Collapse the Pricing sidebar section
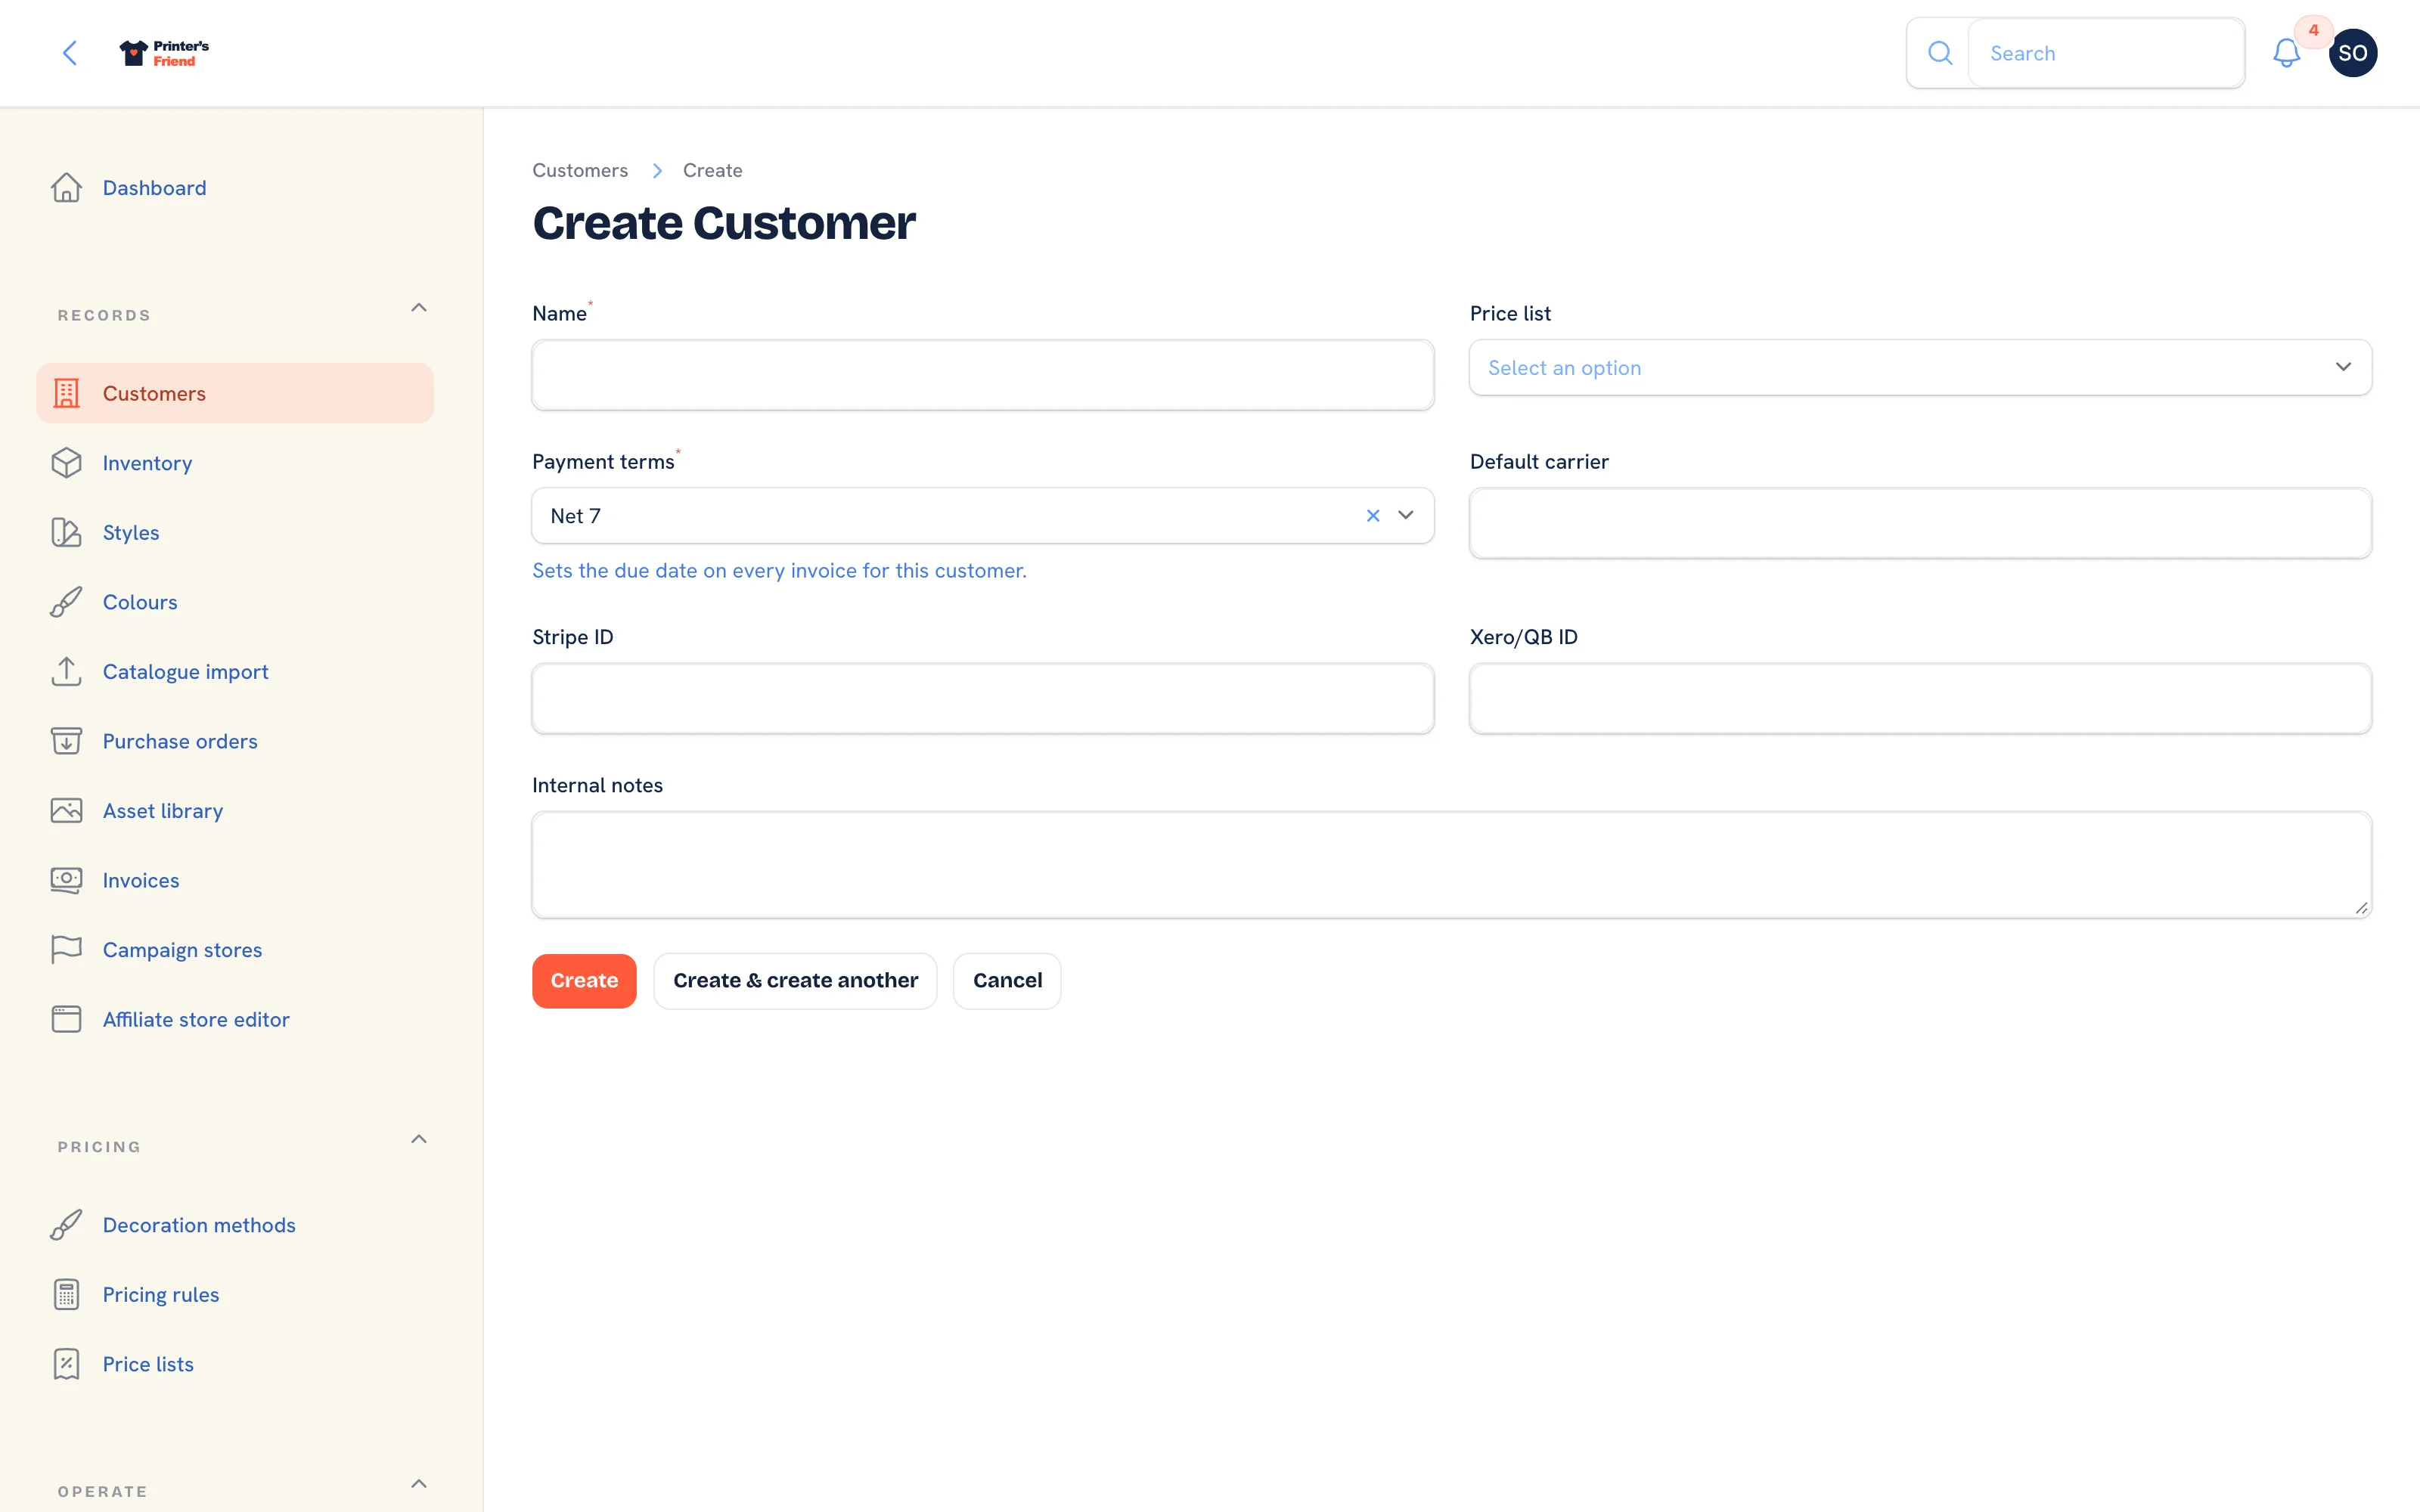Image resolution: width=2420 pixels, height=1512 pixels. (419, 1140)
